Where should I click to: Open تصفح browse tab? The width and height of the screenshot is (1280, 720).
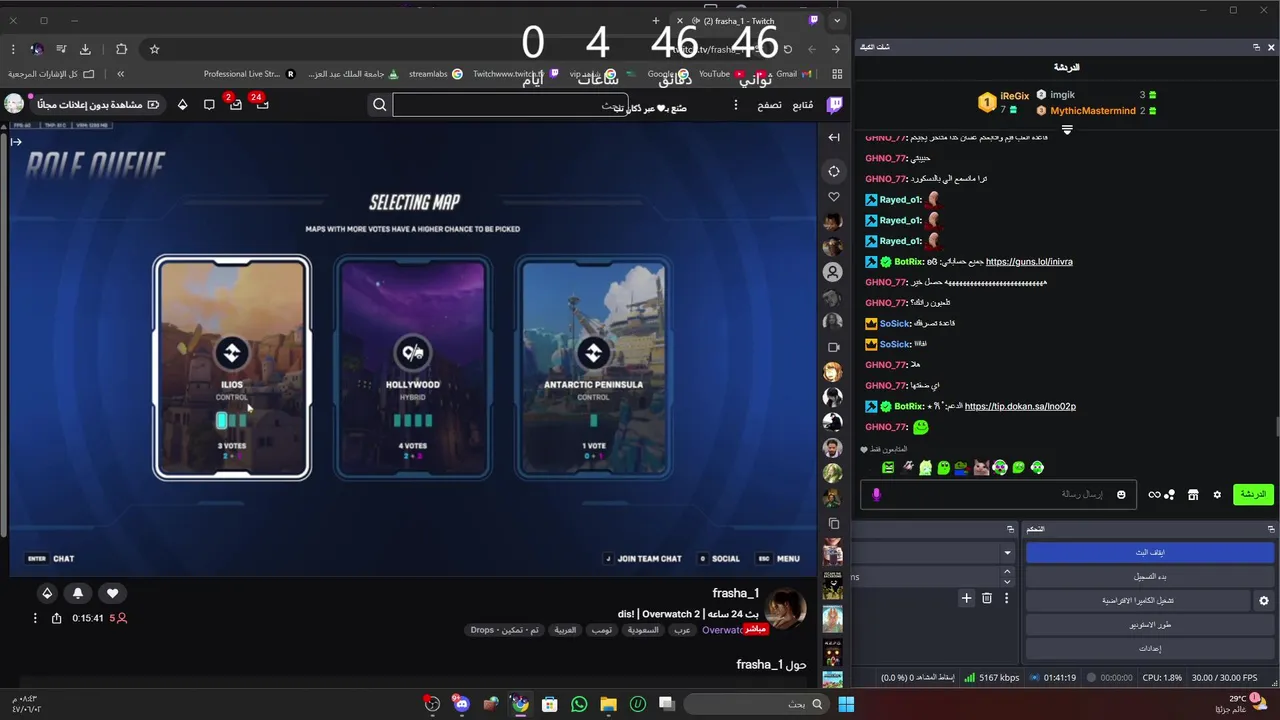pyautogui.click(x=769, y=105)
